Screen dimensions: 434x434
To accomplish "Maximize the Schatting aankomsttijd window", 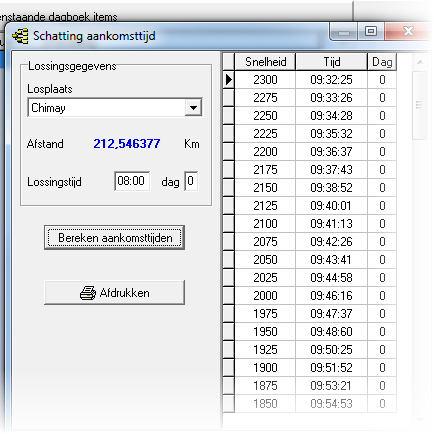I will pos(371,31).
